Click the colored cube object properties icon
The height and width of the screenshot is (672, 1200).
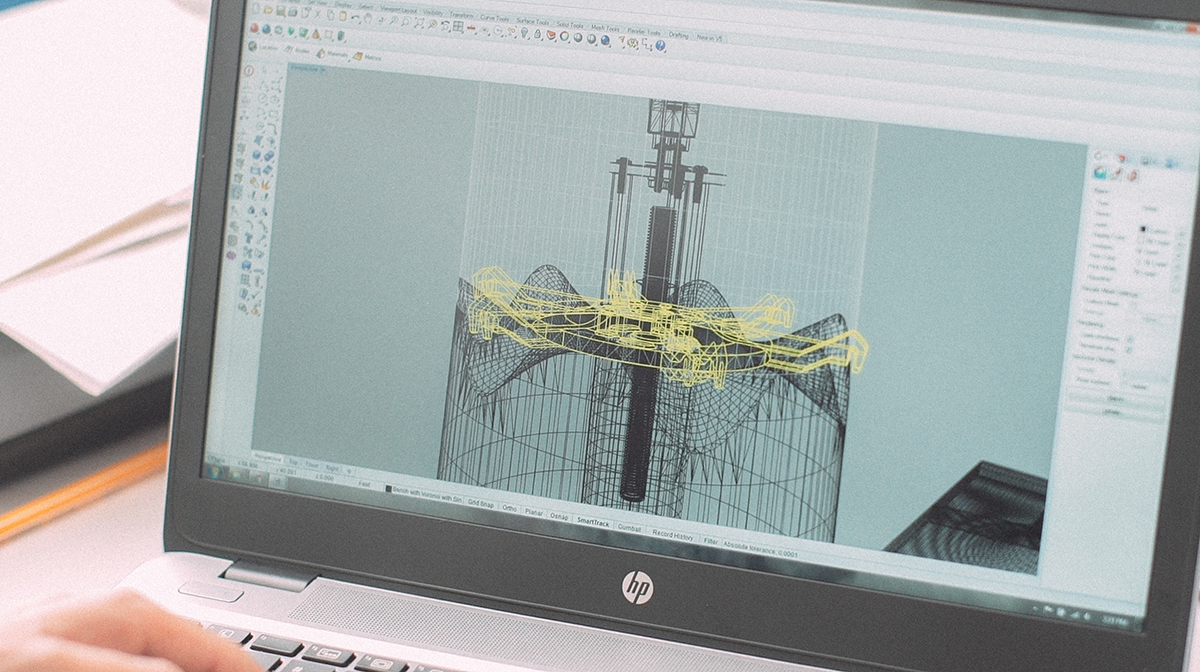coord(1100,172)
